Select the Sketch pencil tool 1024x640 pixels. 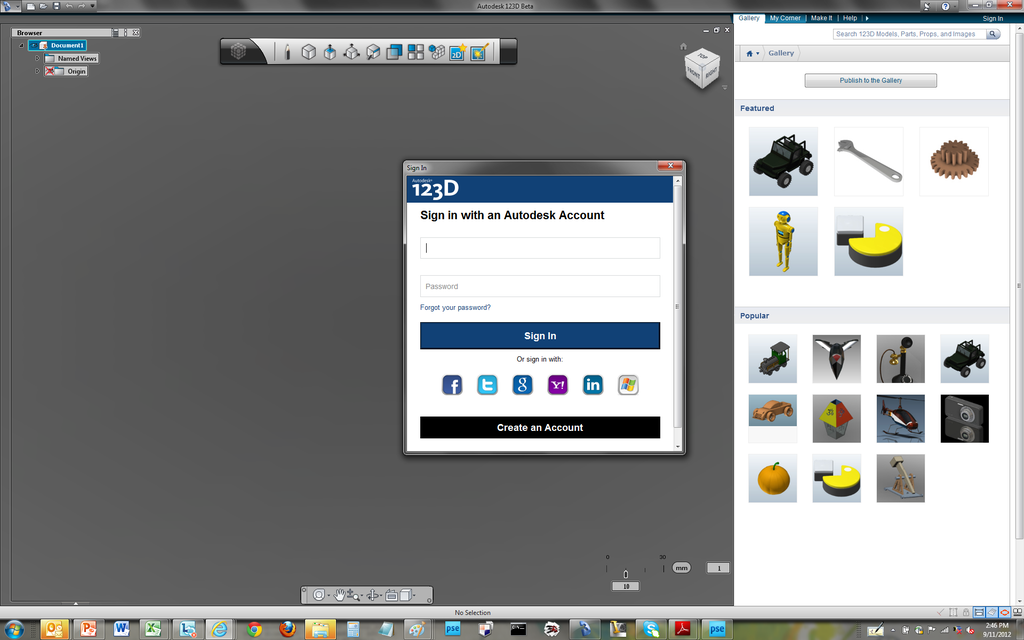[x=287, y=52]
